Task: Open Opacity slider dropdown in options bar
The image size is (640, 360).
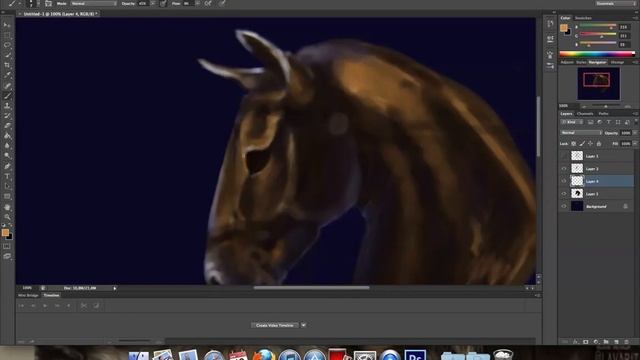Action: click(x=153, y=3)
